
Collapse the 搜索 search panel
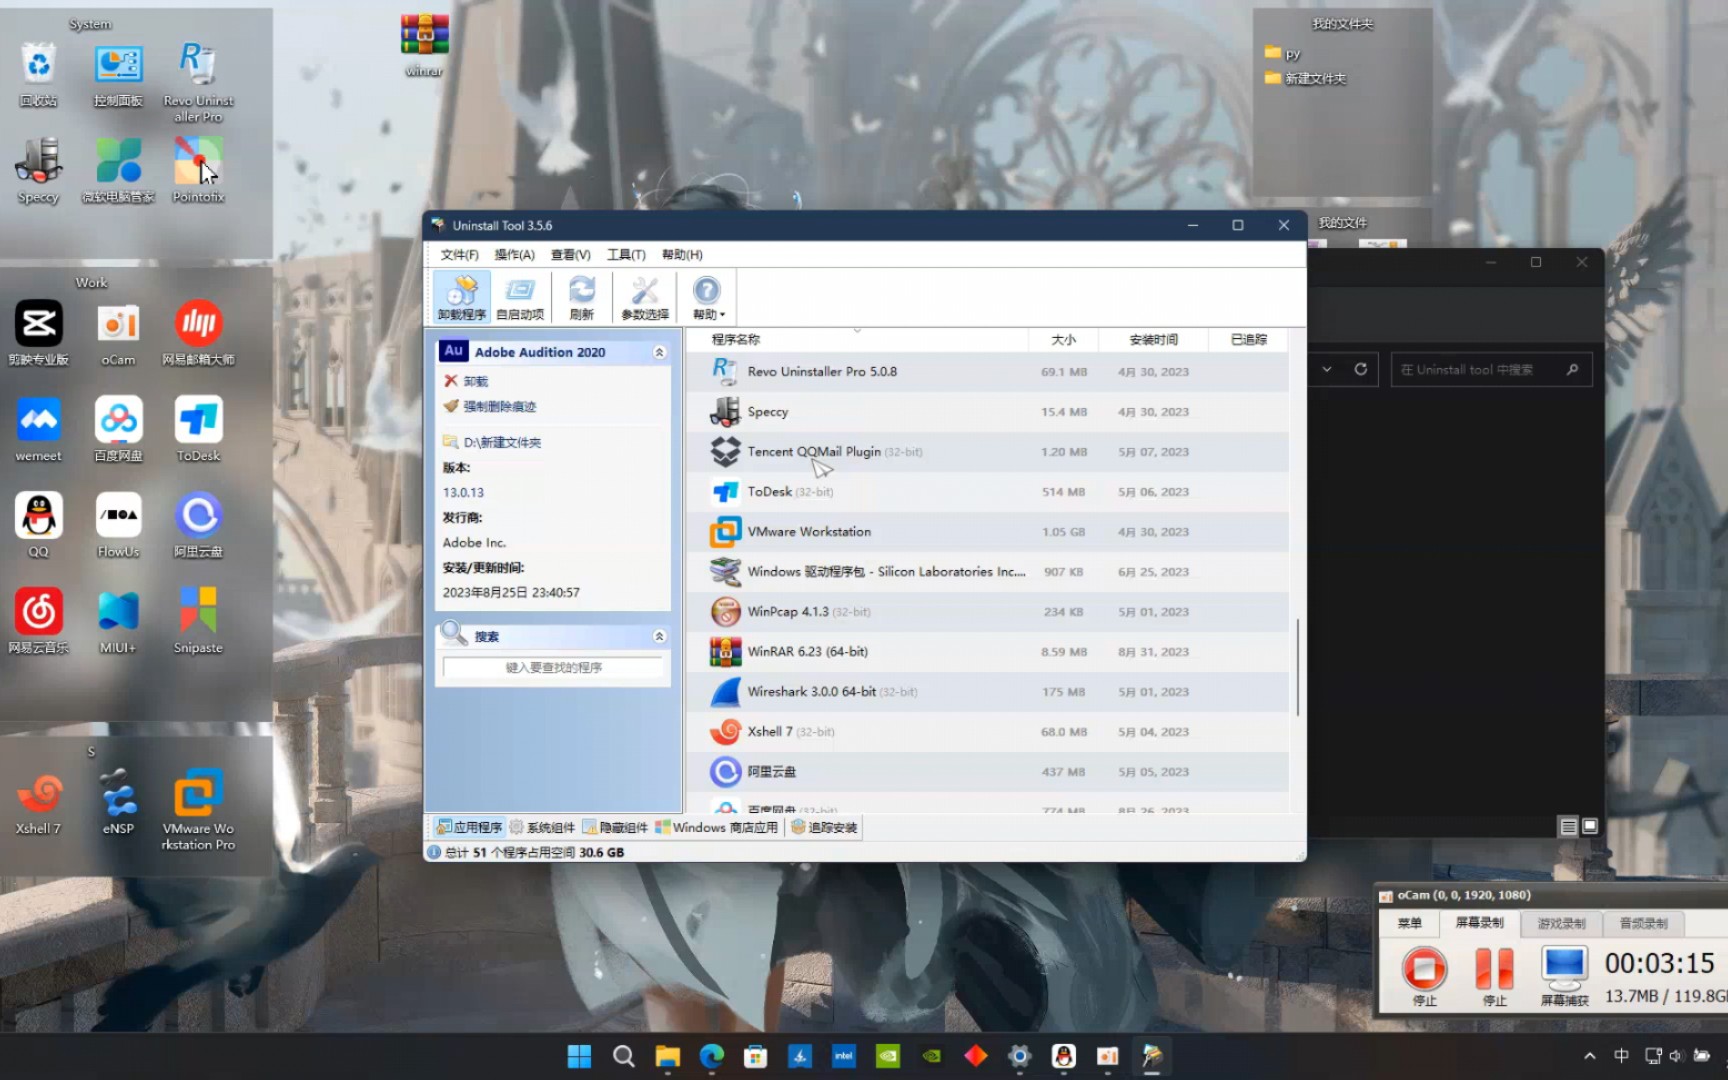coord(659,636)
